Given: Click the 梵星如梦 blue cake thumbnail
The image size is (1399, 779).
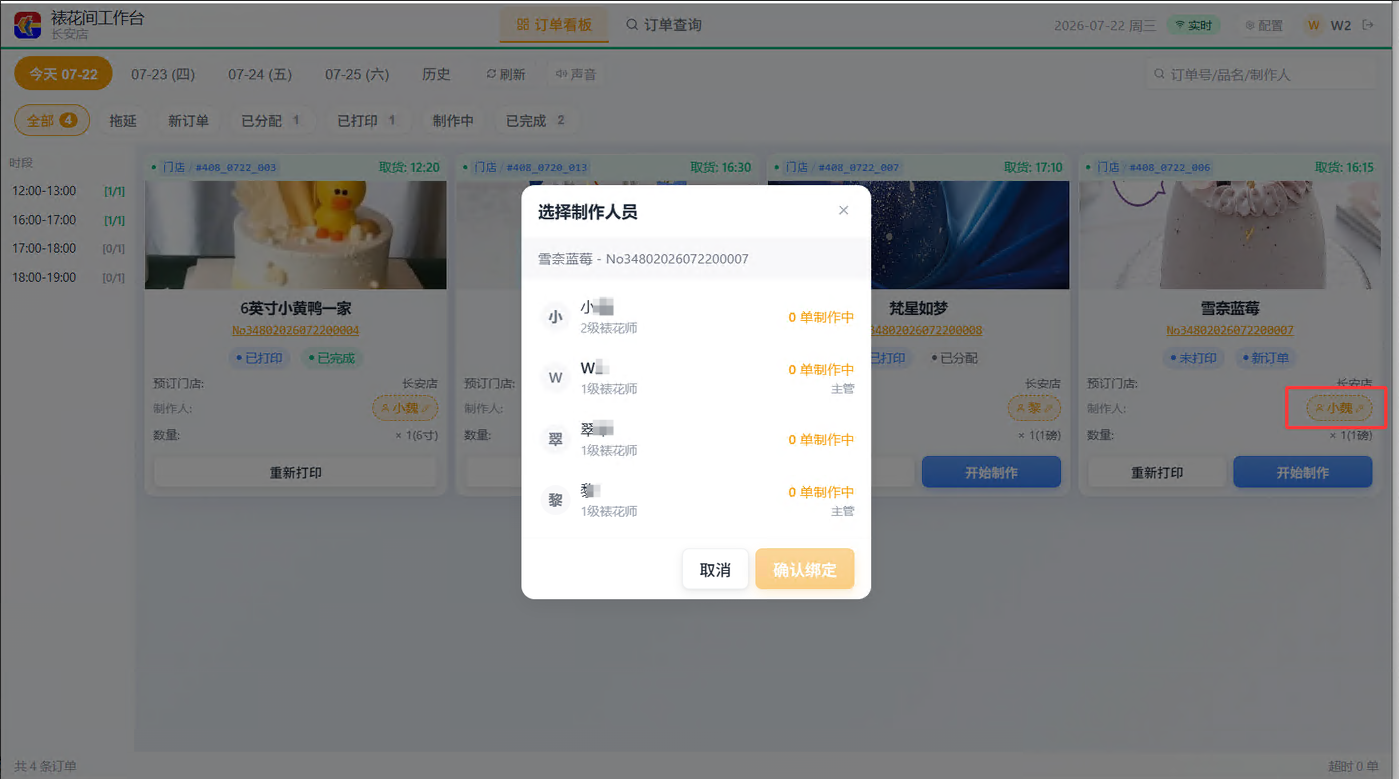Looking at the screenshot, I should 970,235.
